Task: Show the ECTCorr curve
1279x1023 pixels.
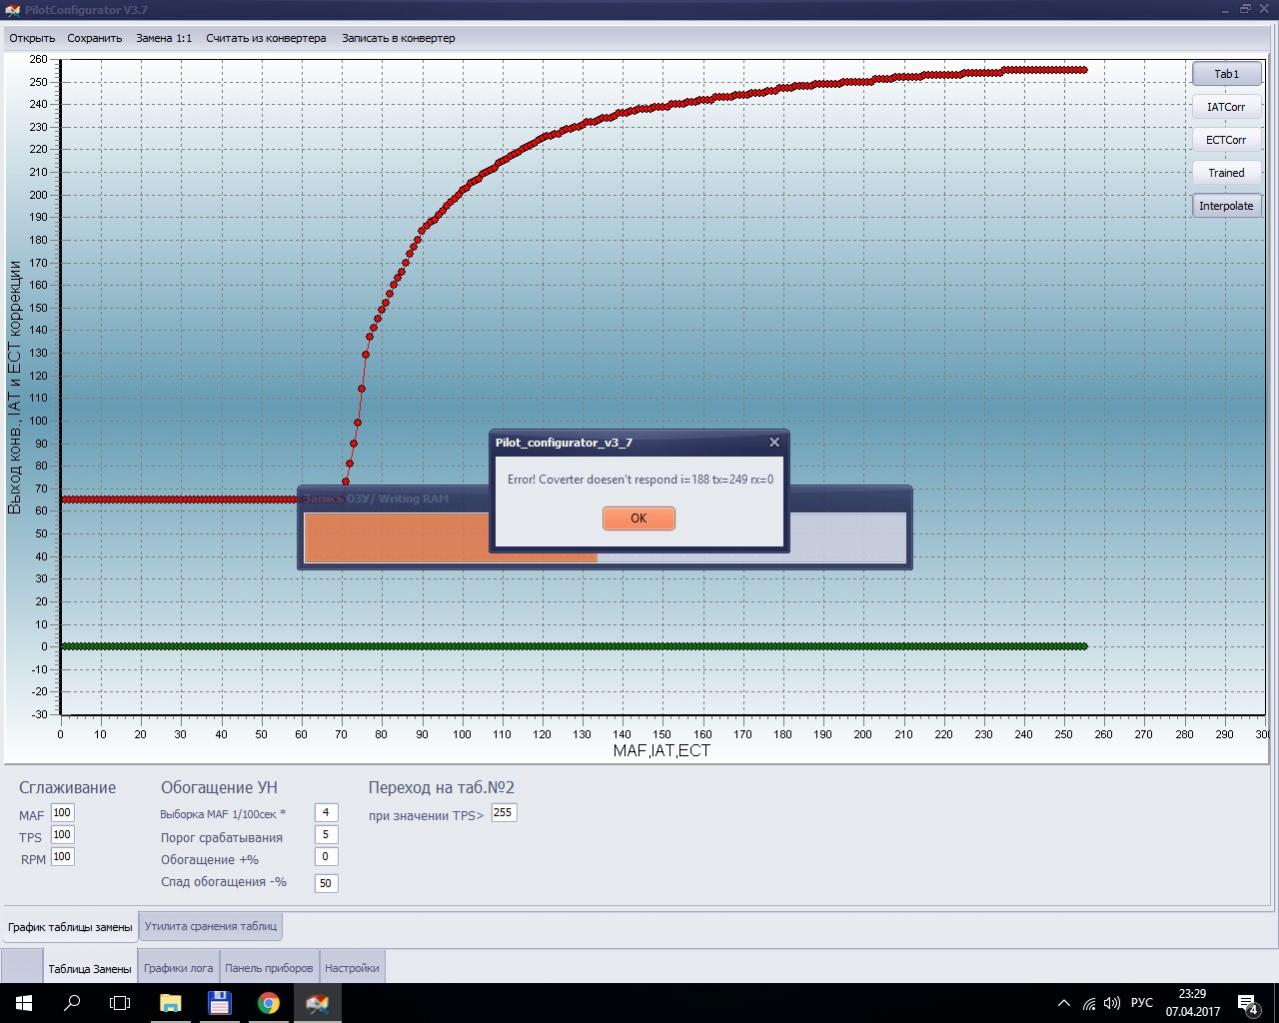Action: (1226, 140)
